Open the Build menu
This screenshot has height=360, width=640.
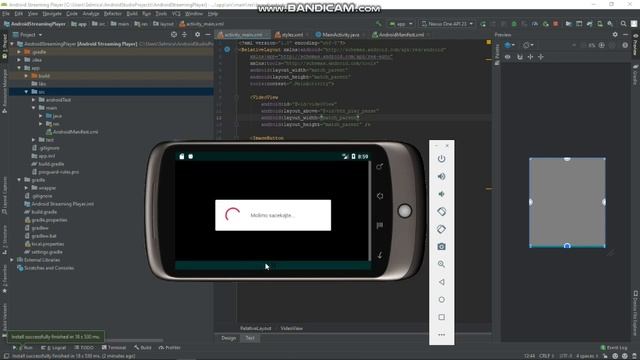point(132,13)
